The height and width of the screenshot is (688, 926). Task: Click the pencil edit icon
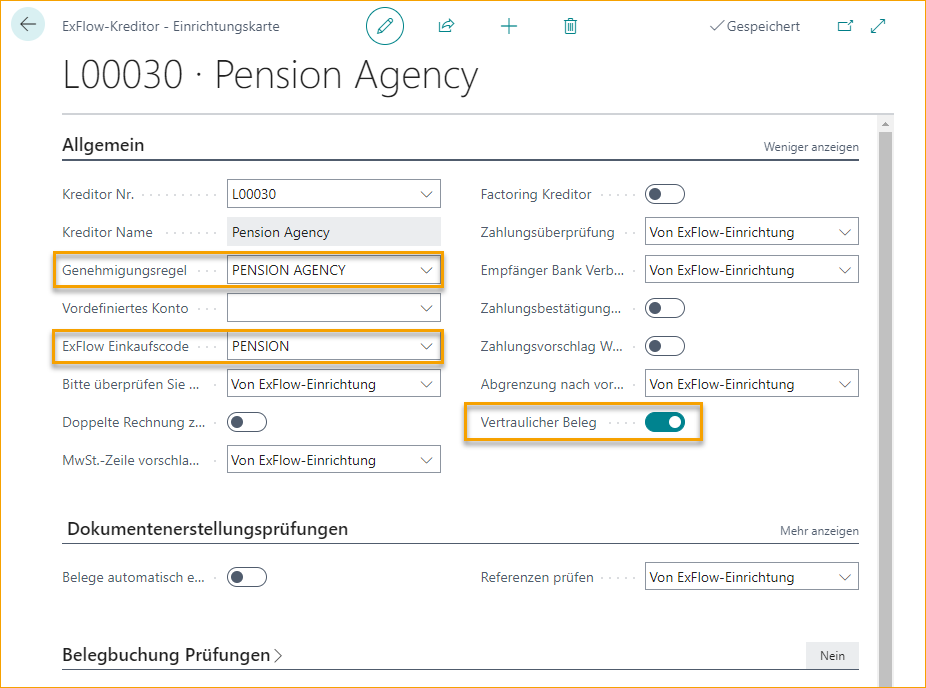385,26
